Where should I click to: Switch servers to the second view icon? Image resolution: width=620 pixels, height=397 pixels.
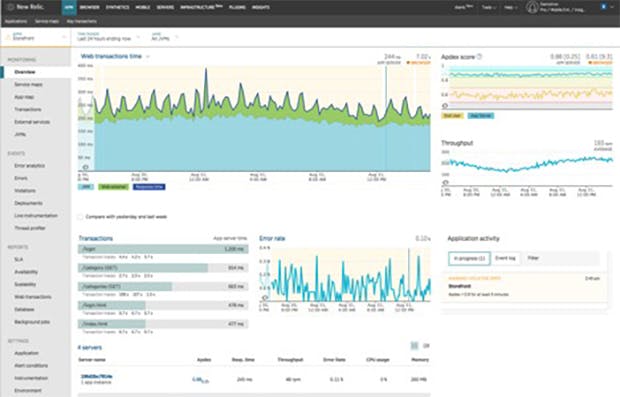click(426, 346)
